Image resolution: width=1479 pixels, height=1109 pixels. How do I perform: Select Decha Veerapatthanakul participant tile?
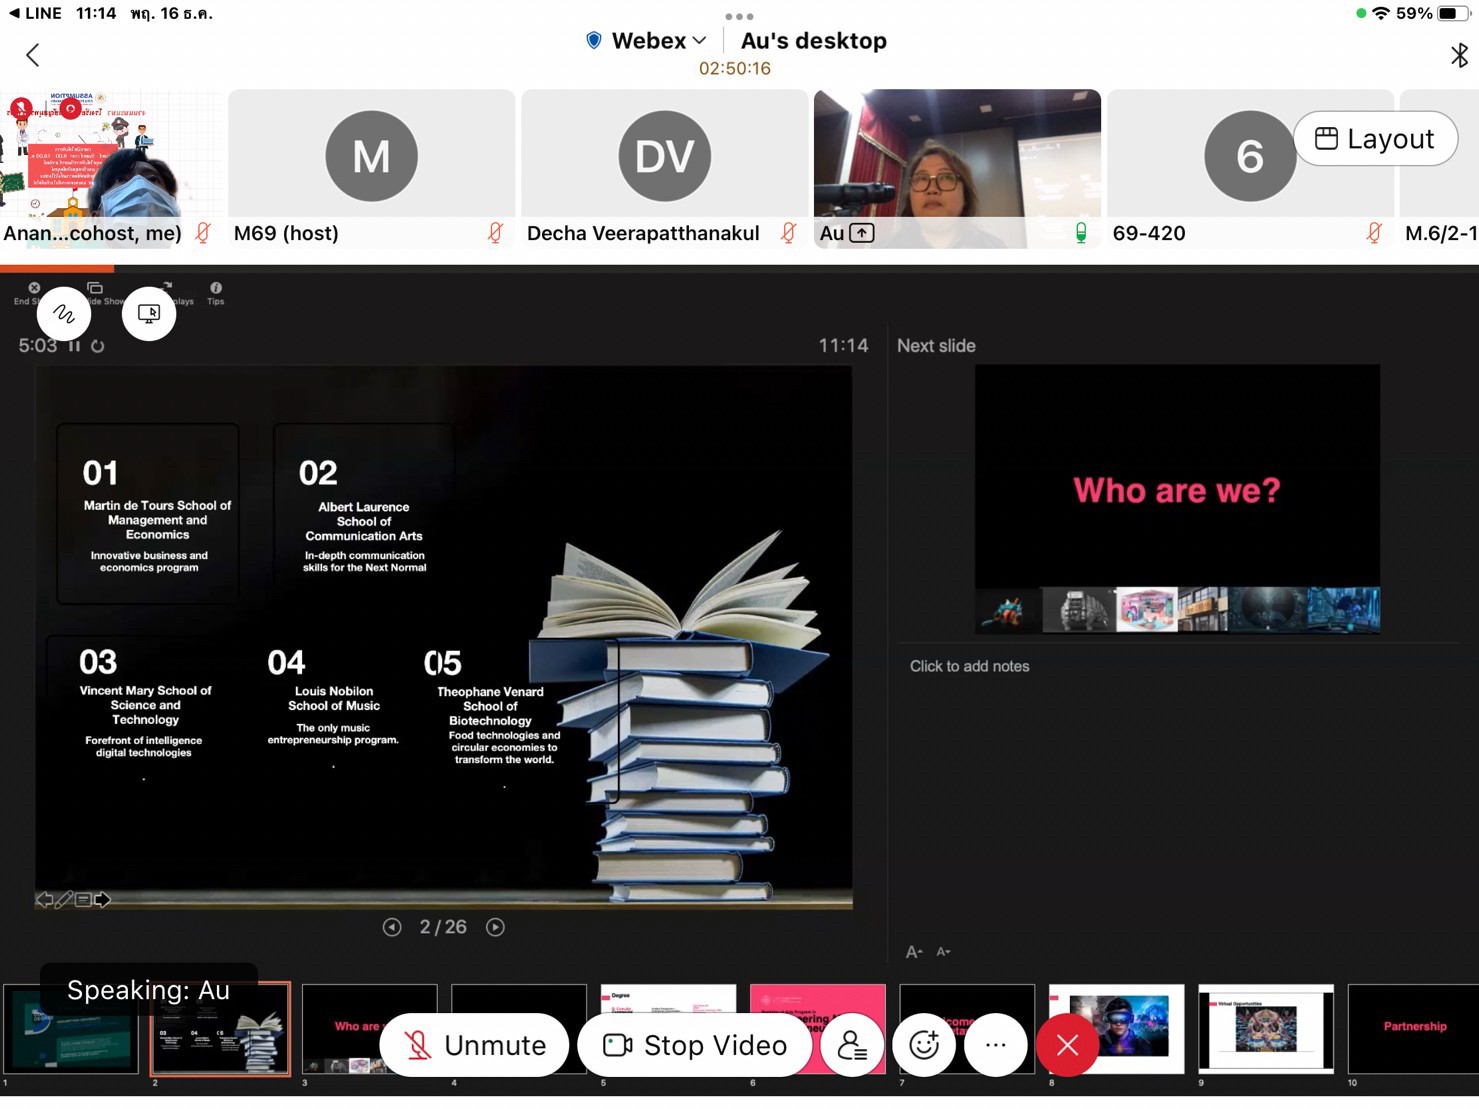pyautogui.click(x=665, y=169)
